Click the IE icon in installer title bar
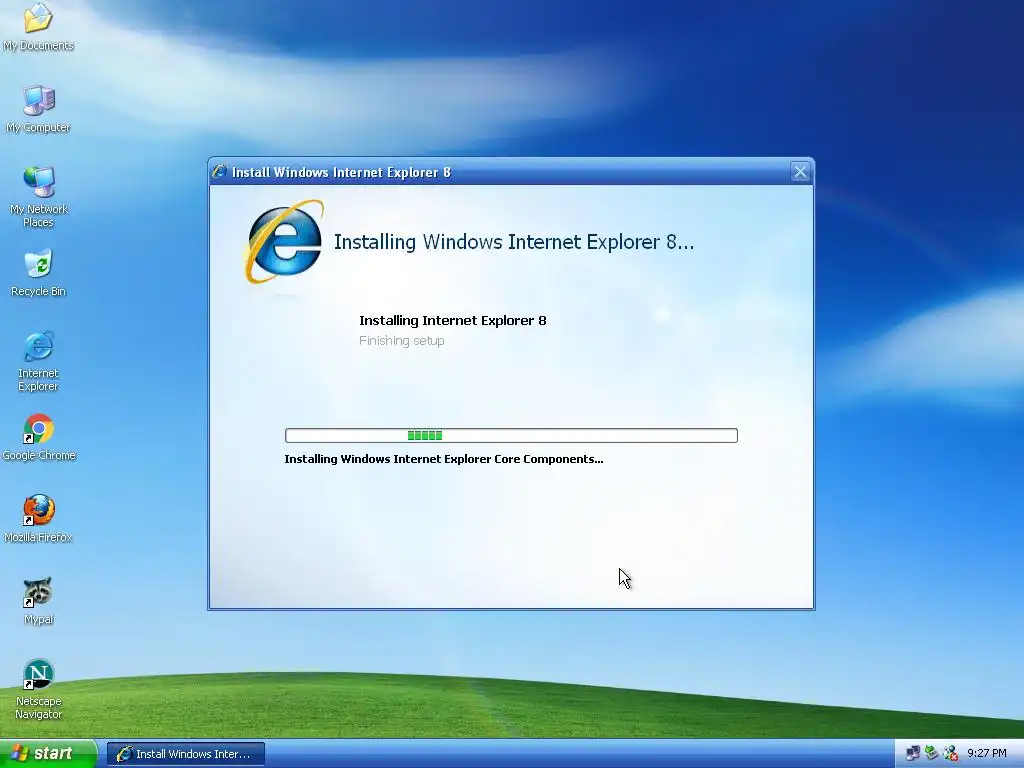The image size is (1024, 768). point(220,172)
